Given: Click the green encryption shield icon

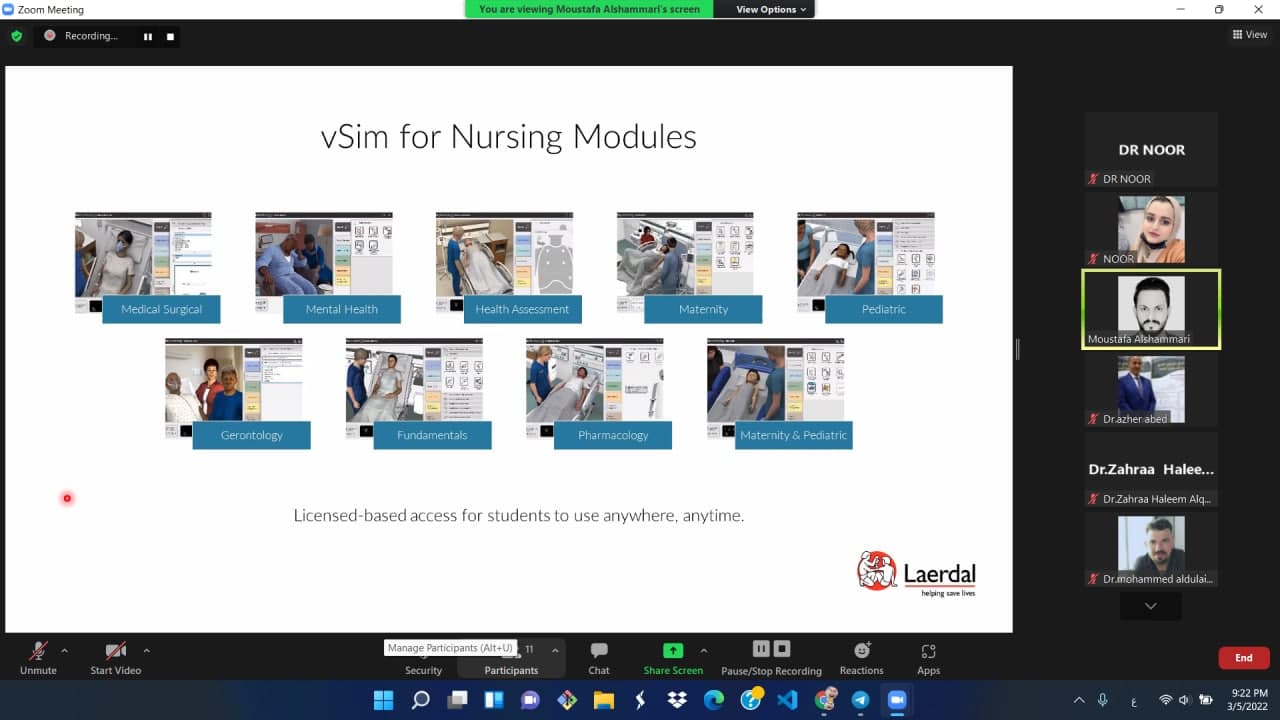Looking at the screenshot, I should [x=16, y=36].
